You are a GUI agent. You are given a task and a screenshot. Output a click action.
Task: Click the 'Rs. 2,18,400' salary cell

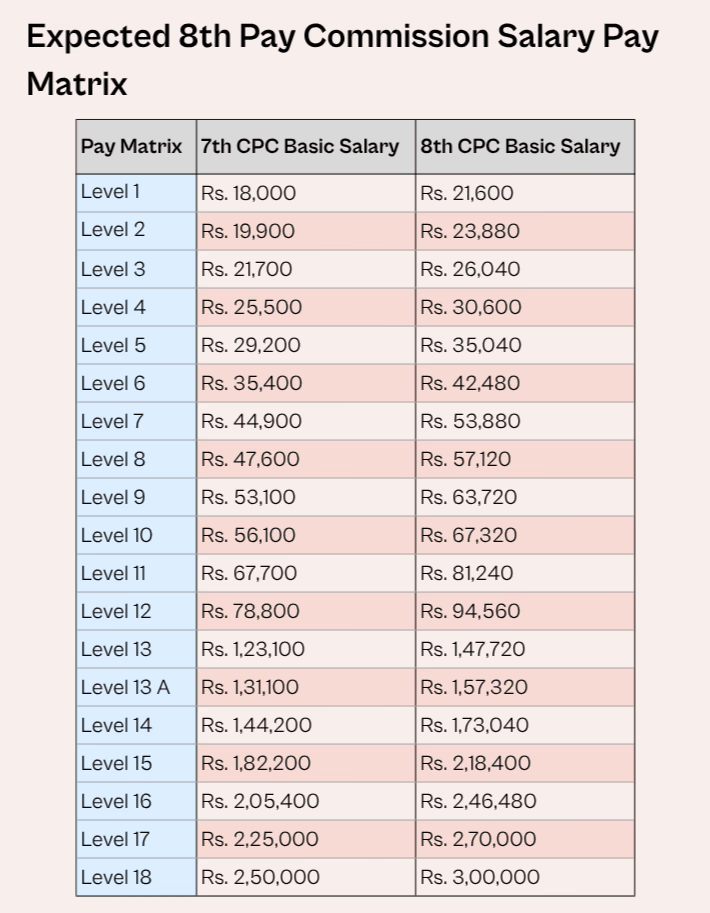pos(476,763)
